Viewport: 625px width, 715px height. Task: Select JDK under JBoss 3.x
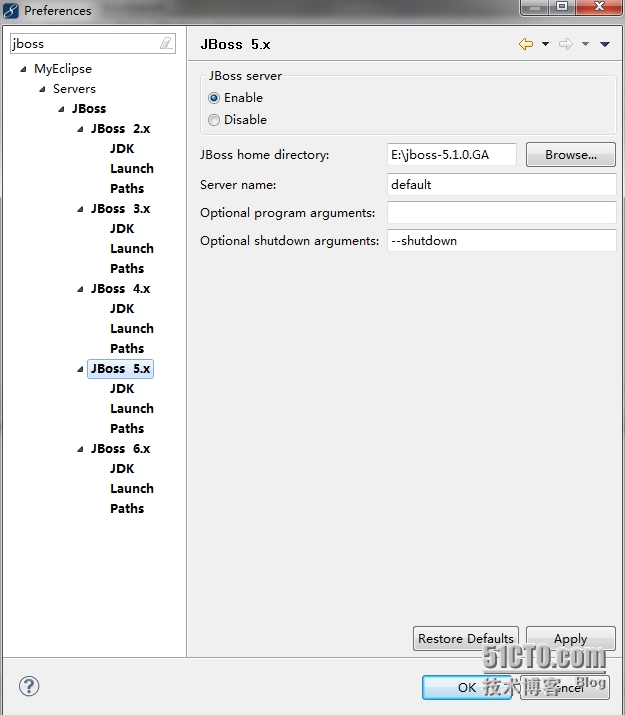(122, 228)
